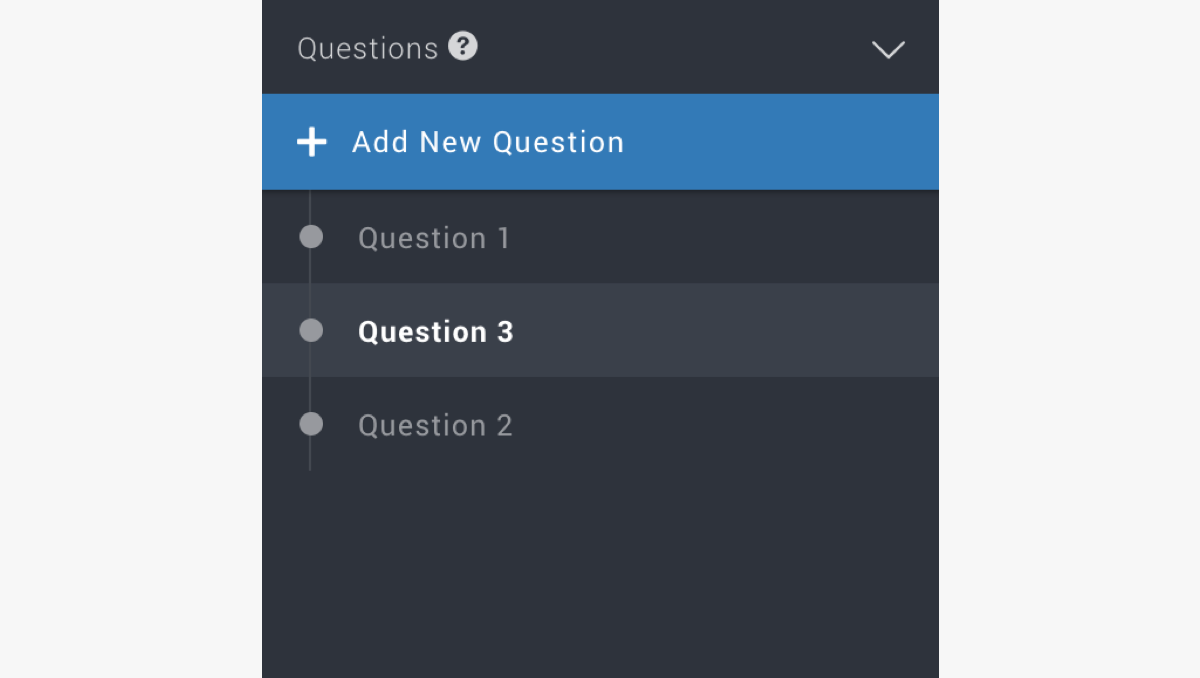Click the highlighted Question 3 row background

(x=600, y=330)
